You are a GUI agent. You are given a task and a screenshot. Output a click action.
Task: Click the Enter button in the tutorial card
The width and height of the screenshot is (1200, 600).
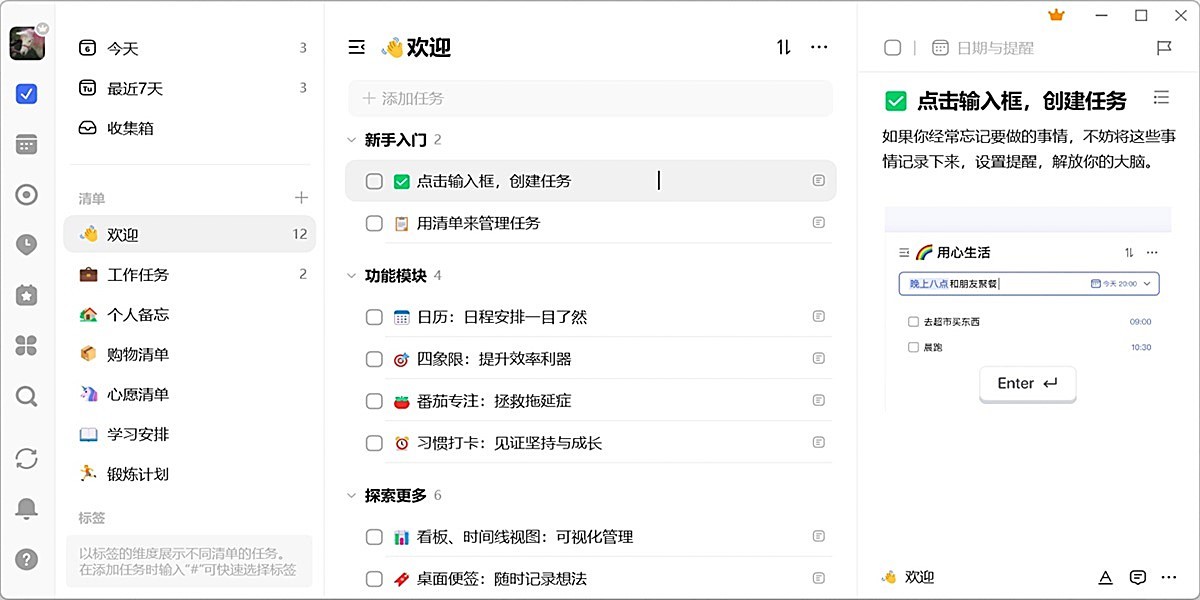(1027, 383)
